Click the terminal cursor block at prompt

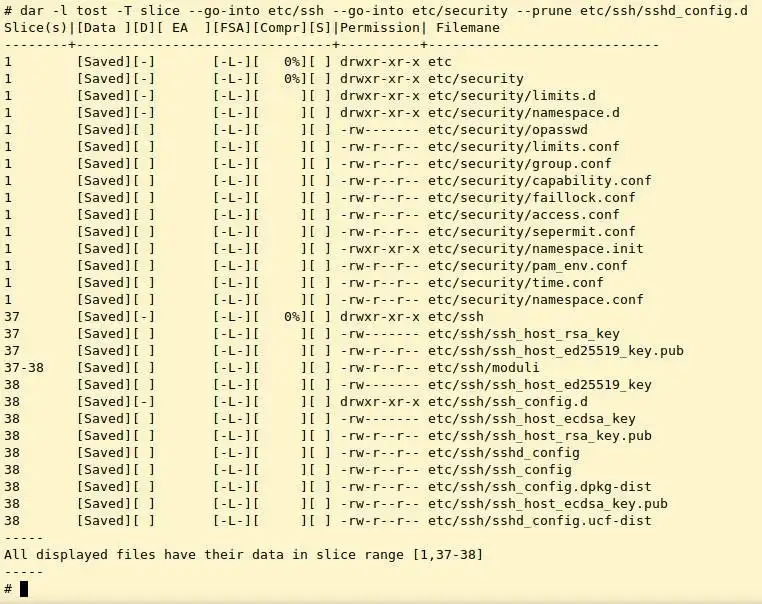pos(24,588)
